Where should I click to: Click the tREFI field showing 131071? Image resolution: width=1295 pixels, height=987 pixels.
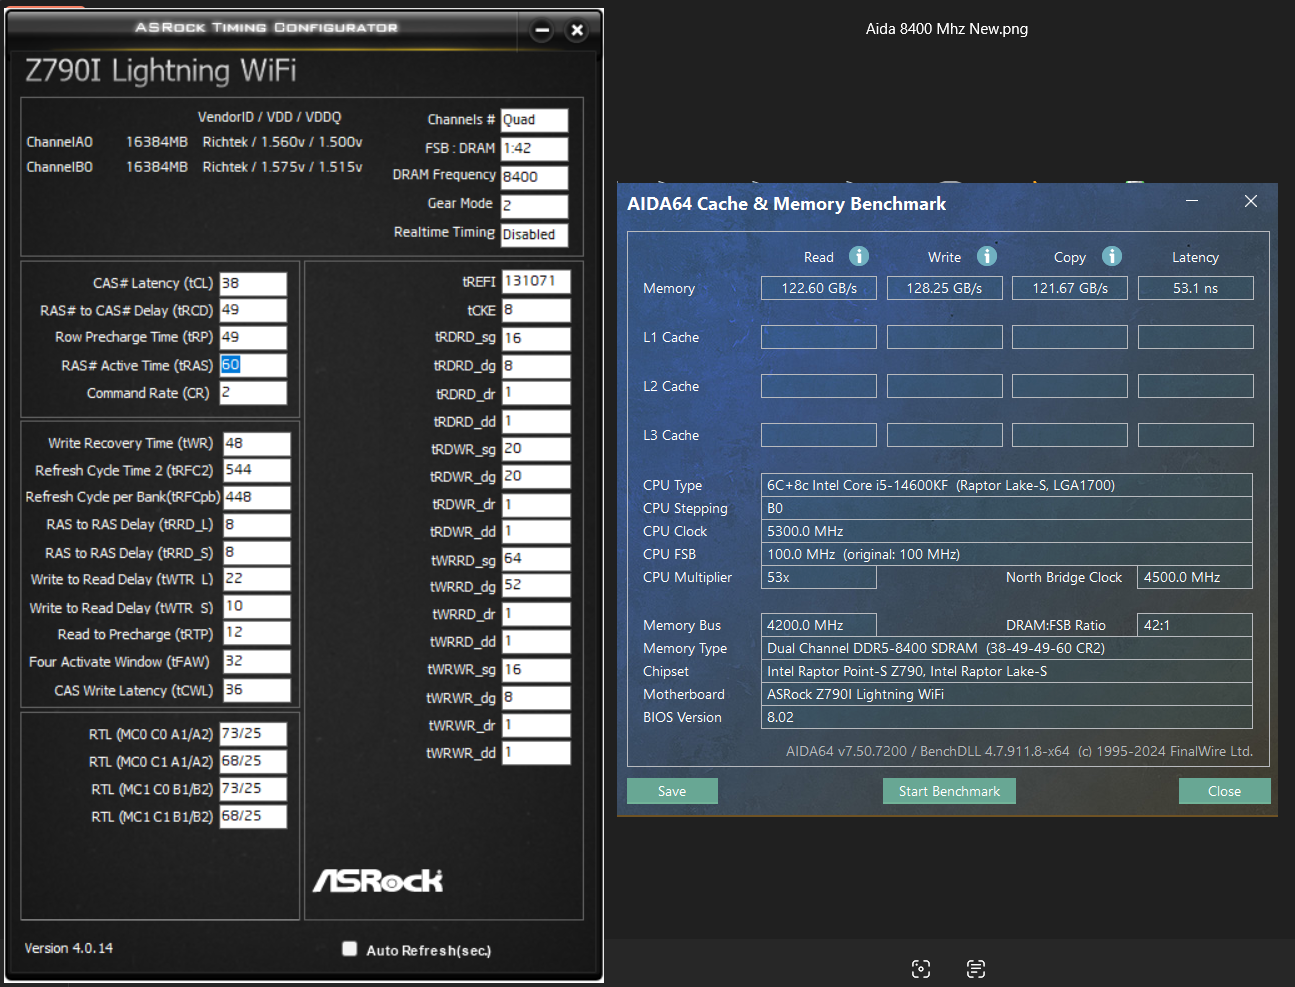point(536,281)
